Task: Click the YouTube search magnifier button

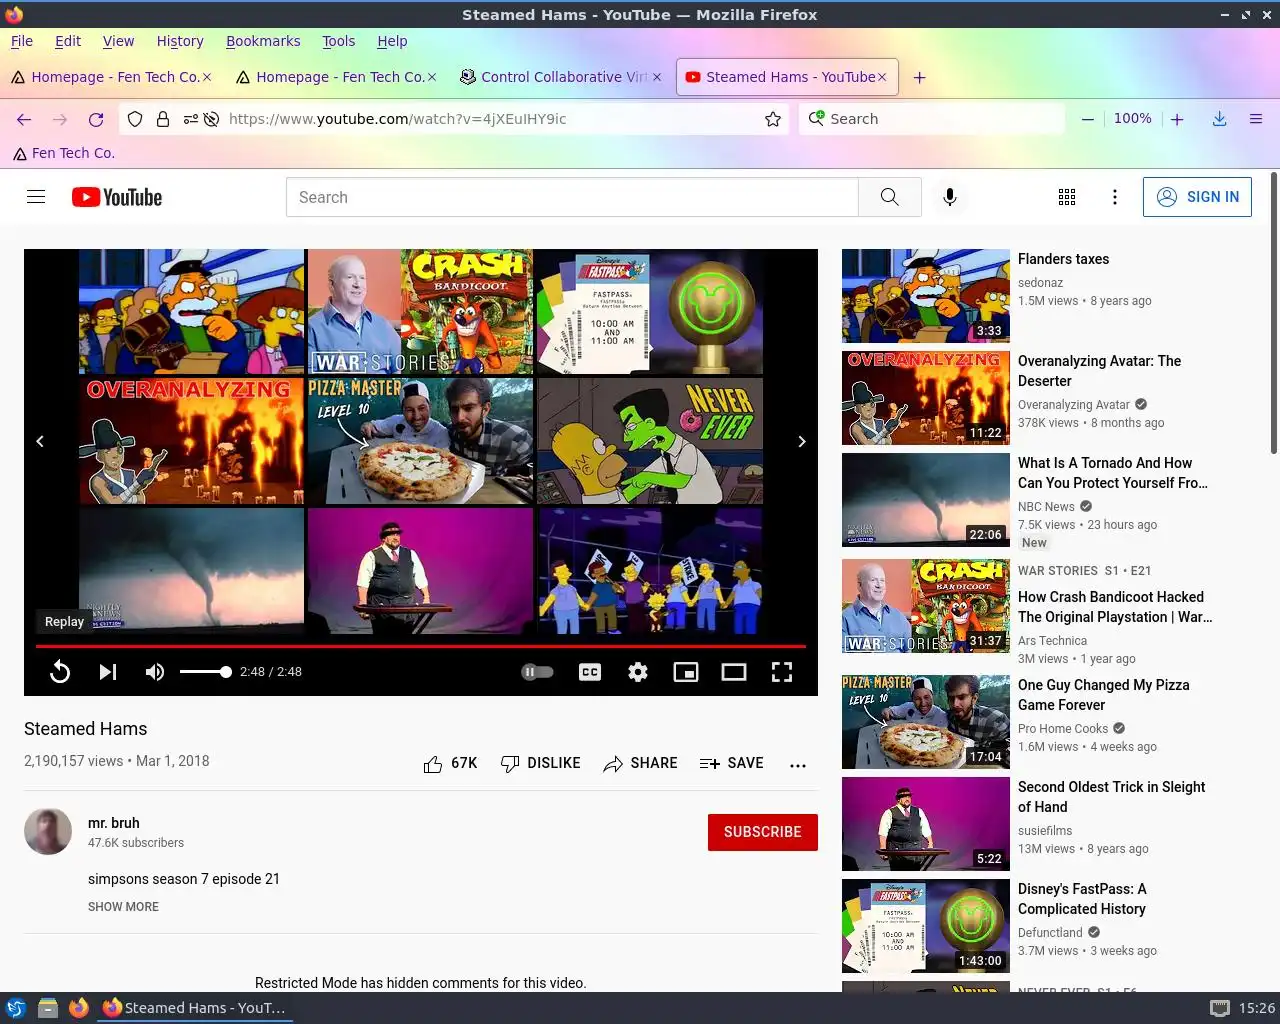Action: [x=889, y=197]
